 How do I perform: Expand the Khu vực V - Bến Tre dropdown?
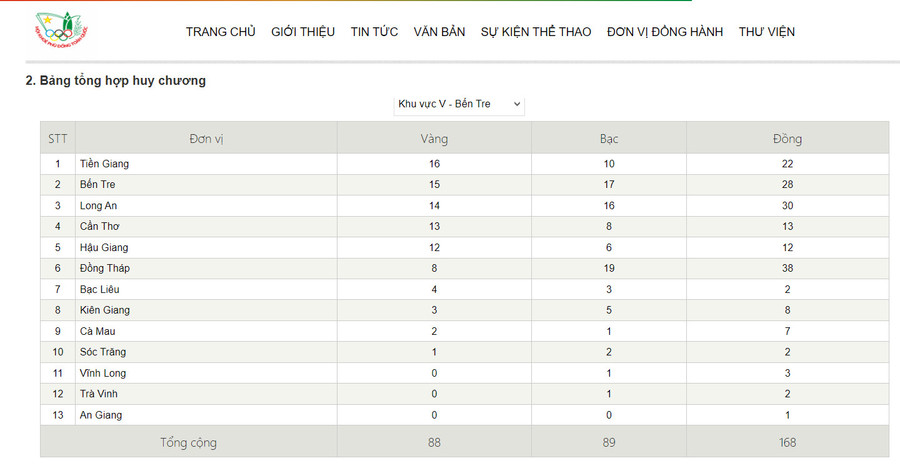(460, 104)
